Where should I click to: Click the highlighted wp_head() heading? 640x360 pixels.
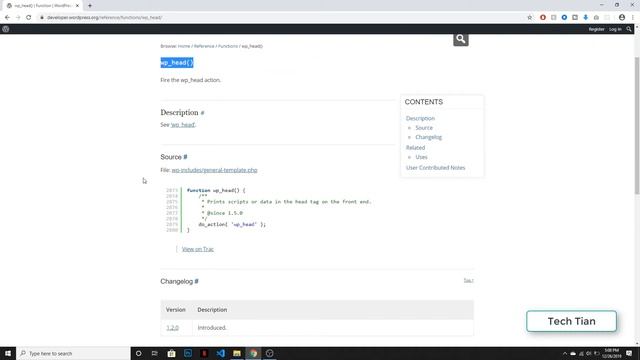[177, 62]
